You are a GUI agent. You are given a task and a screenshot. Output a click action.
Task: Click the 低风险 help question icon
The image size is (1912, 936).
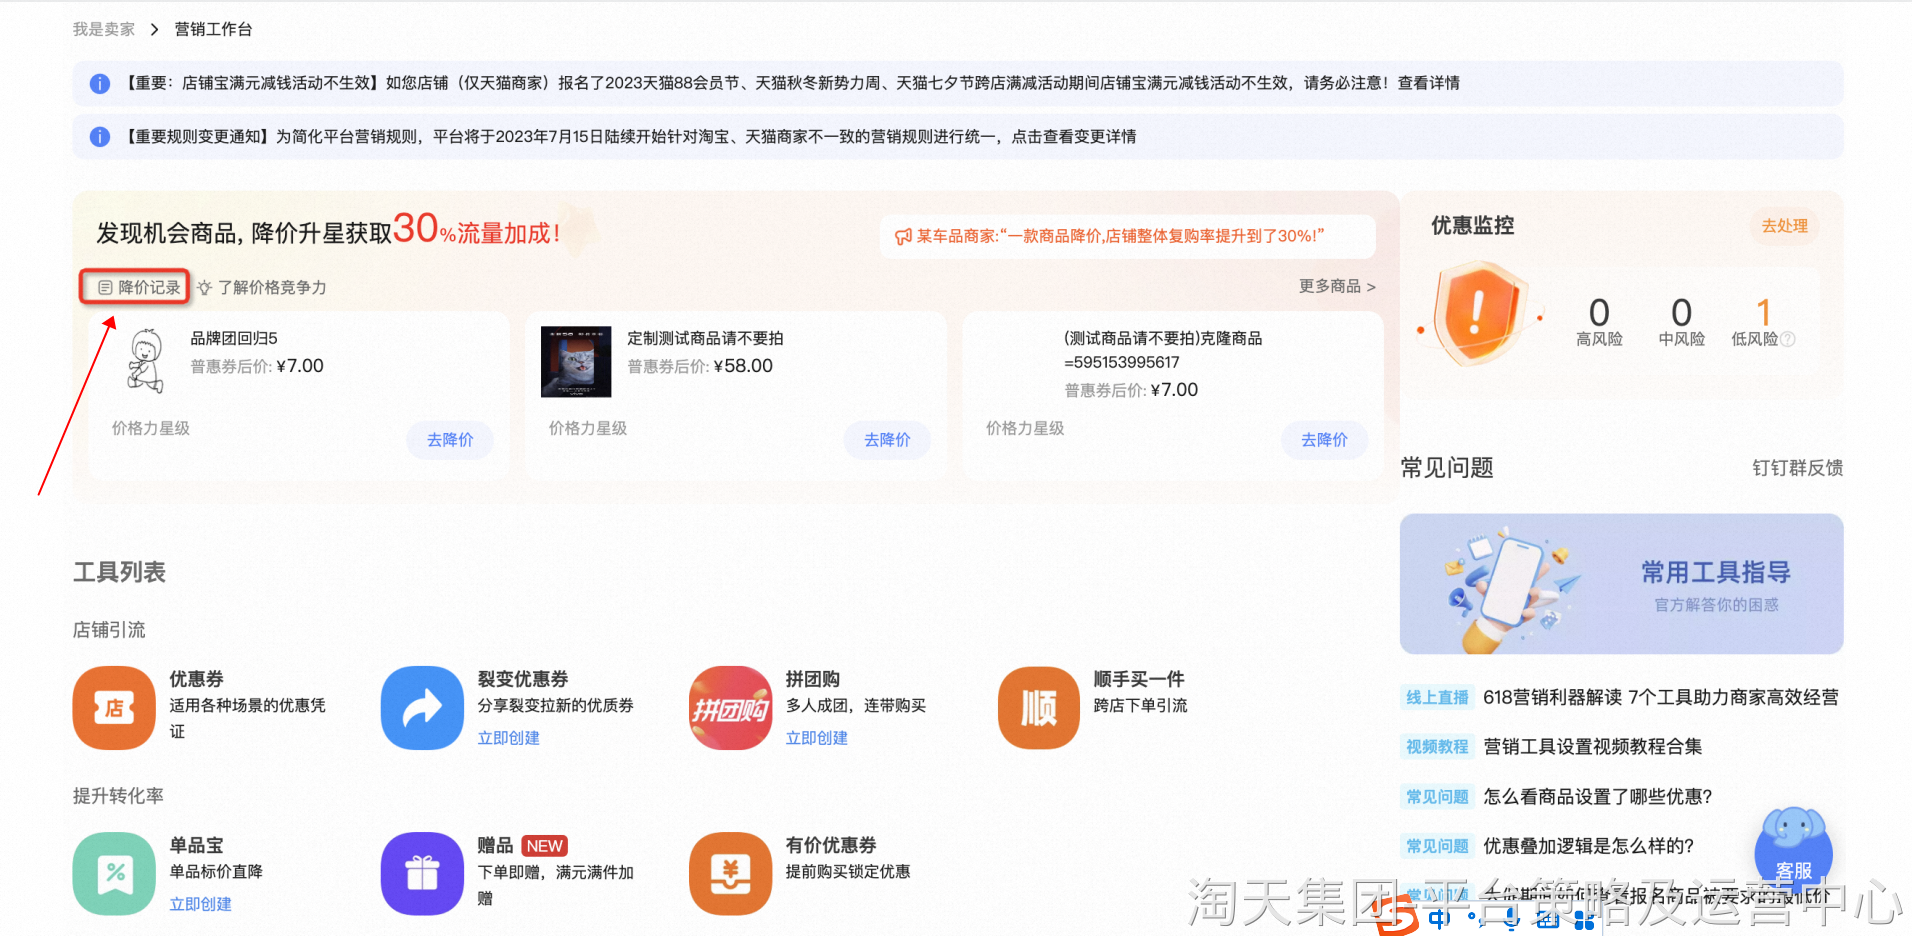coord(1788,340)
